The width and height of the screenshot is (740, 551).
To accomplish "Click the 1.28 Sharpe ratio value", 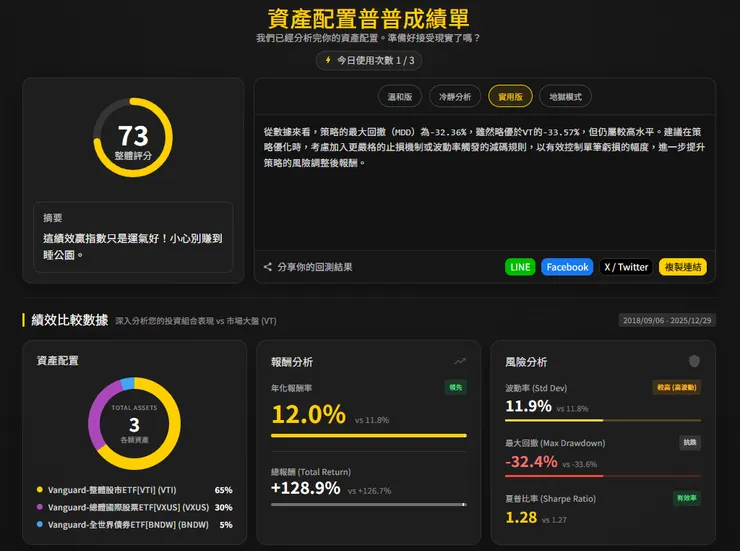I will coord(521,518).
